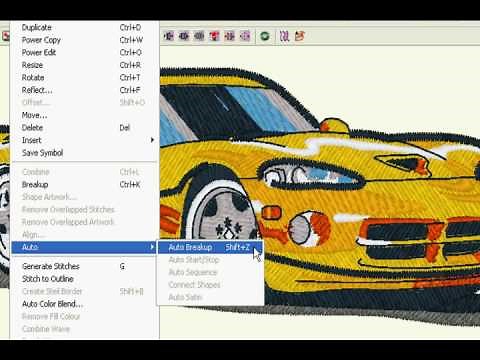This screenshot has width=480, height=360.
Task: Open the Reflect... dialog
Action: (84, 90)
